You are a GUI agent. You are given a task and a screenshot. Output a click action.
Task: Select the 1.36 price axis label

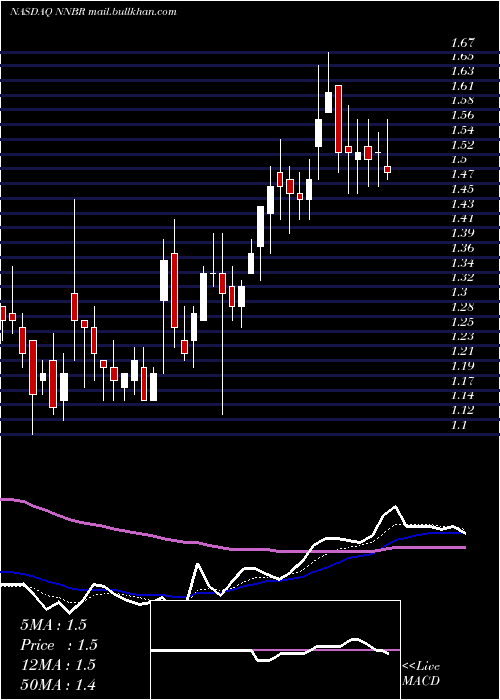462,248
